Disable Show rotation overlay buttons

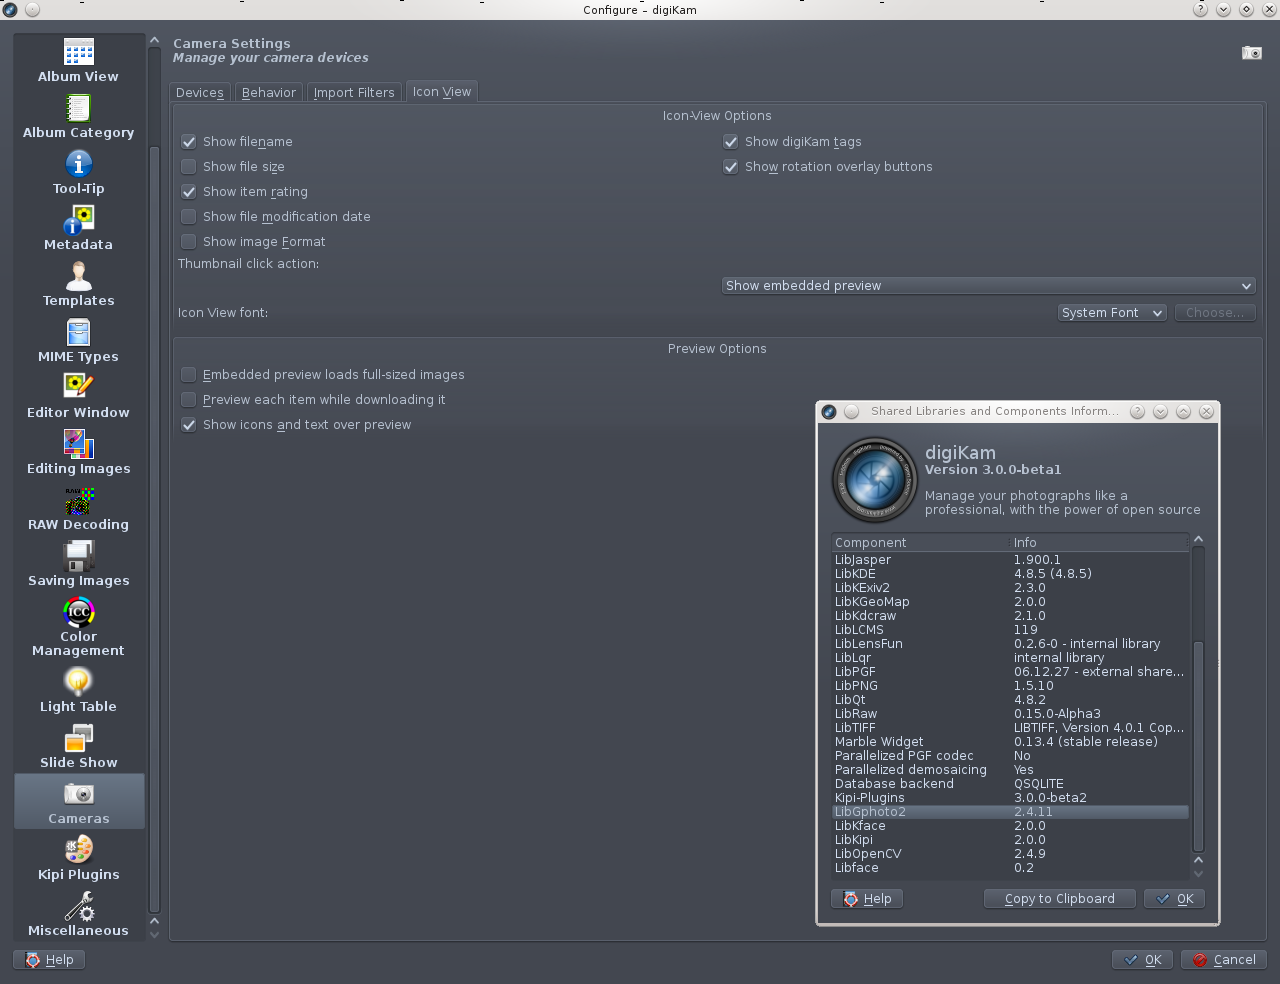(730, 166)
